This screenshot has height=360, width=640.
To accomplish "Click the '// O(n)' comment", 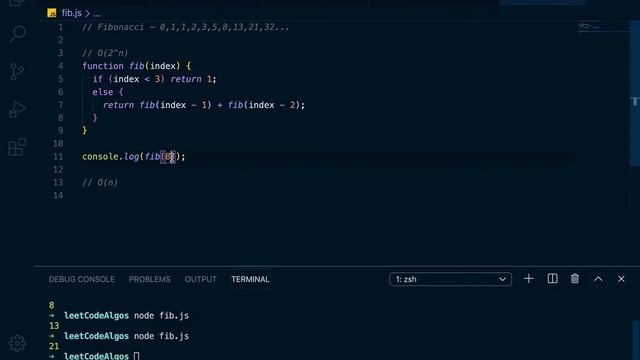I will (100, 182).
